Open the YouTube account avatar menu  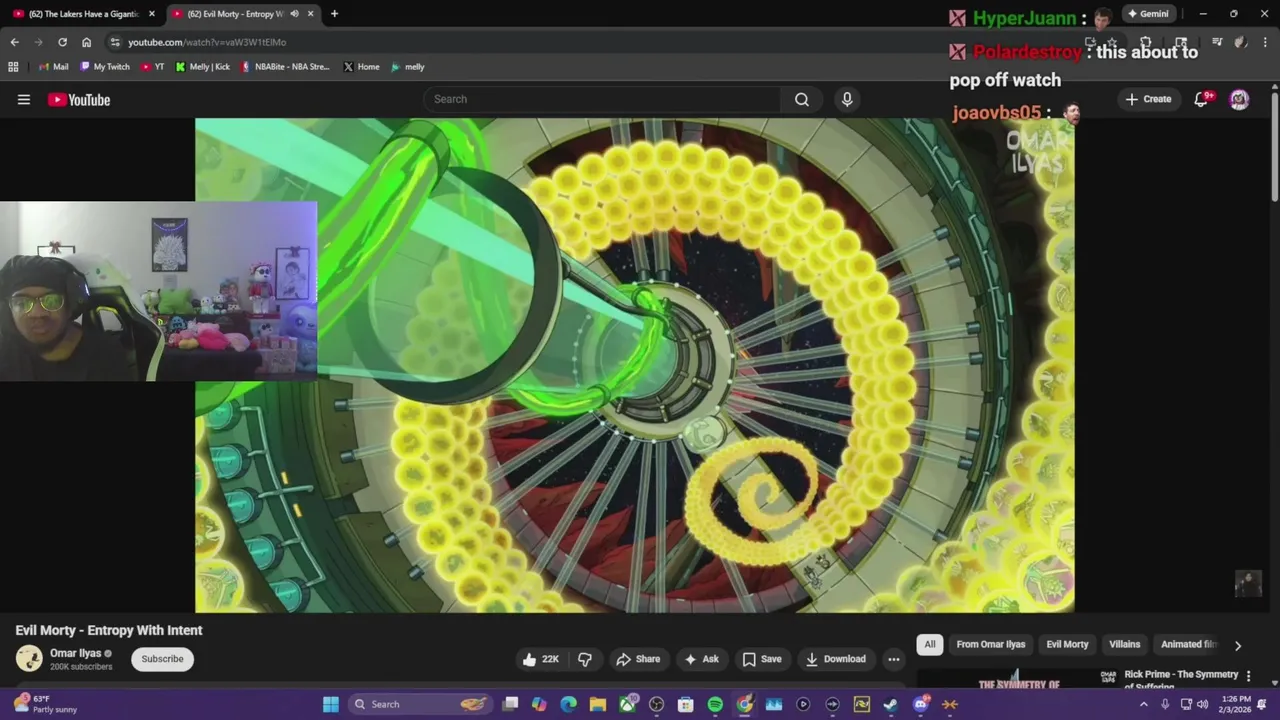pos(1239,99)
